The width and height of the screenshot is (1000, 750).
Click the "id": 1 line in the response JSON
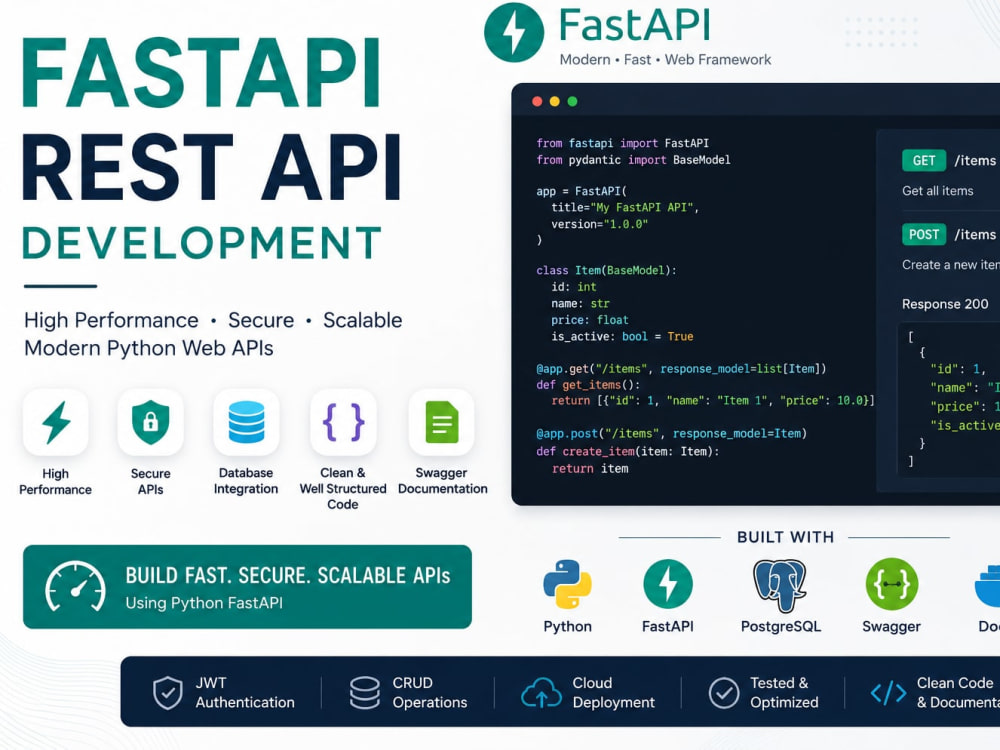coord(958,369)
